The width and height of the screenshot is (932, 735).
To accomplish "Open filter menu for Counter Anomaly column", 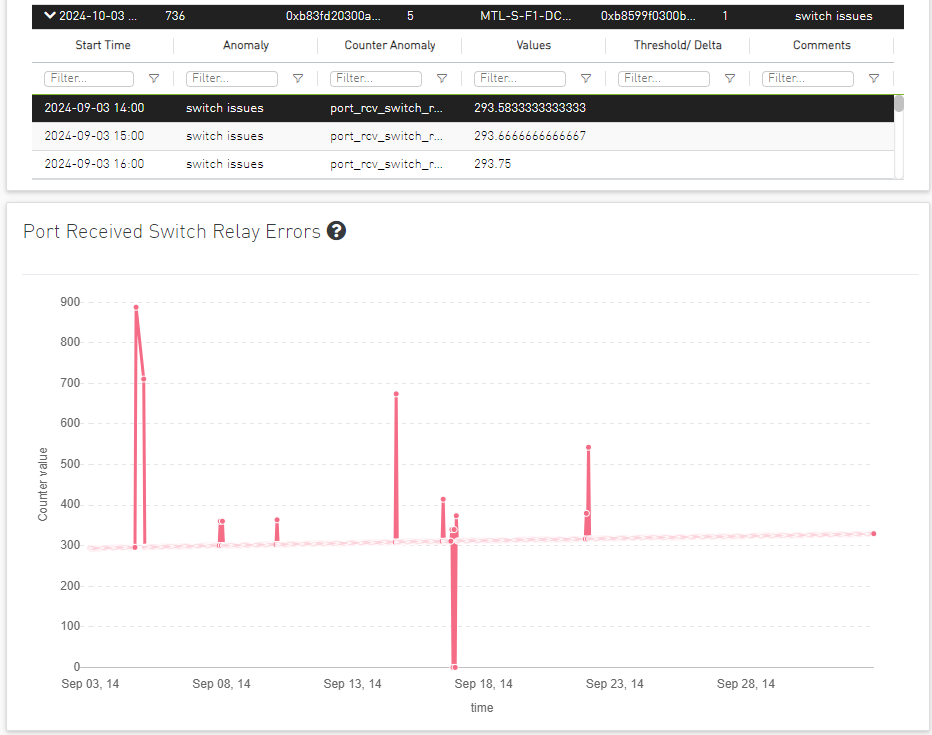I will pos(442,79).
